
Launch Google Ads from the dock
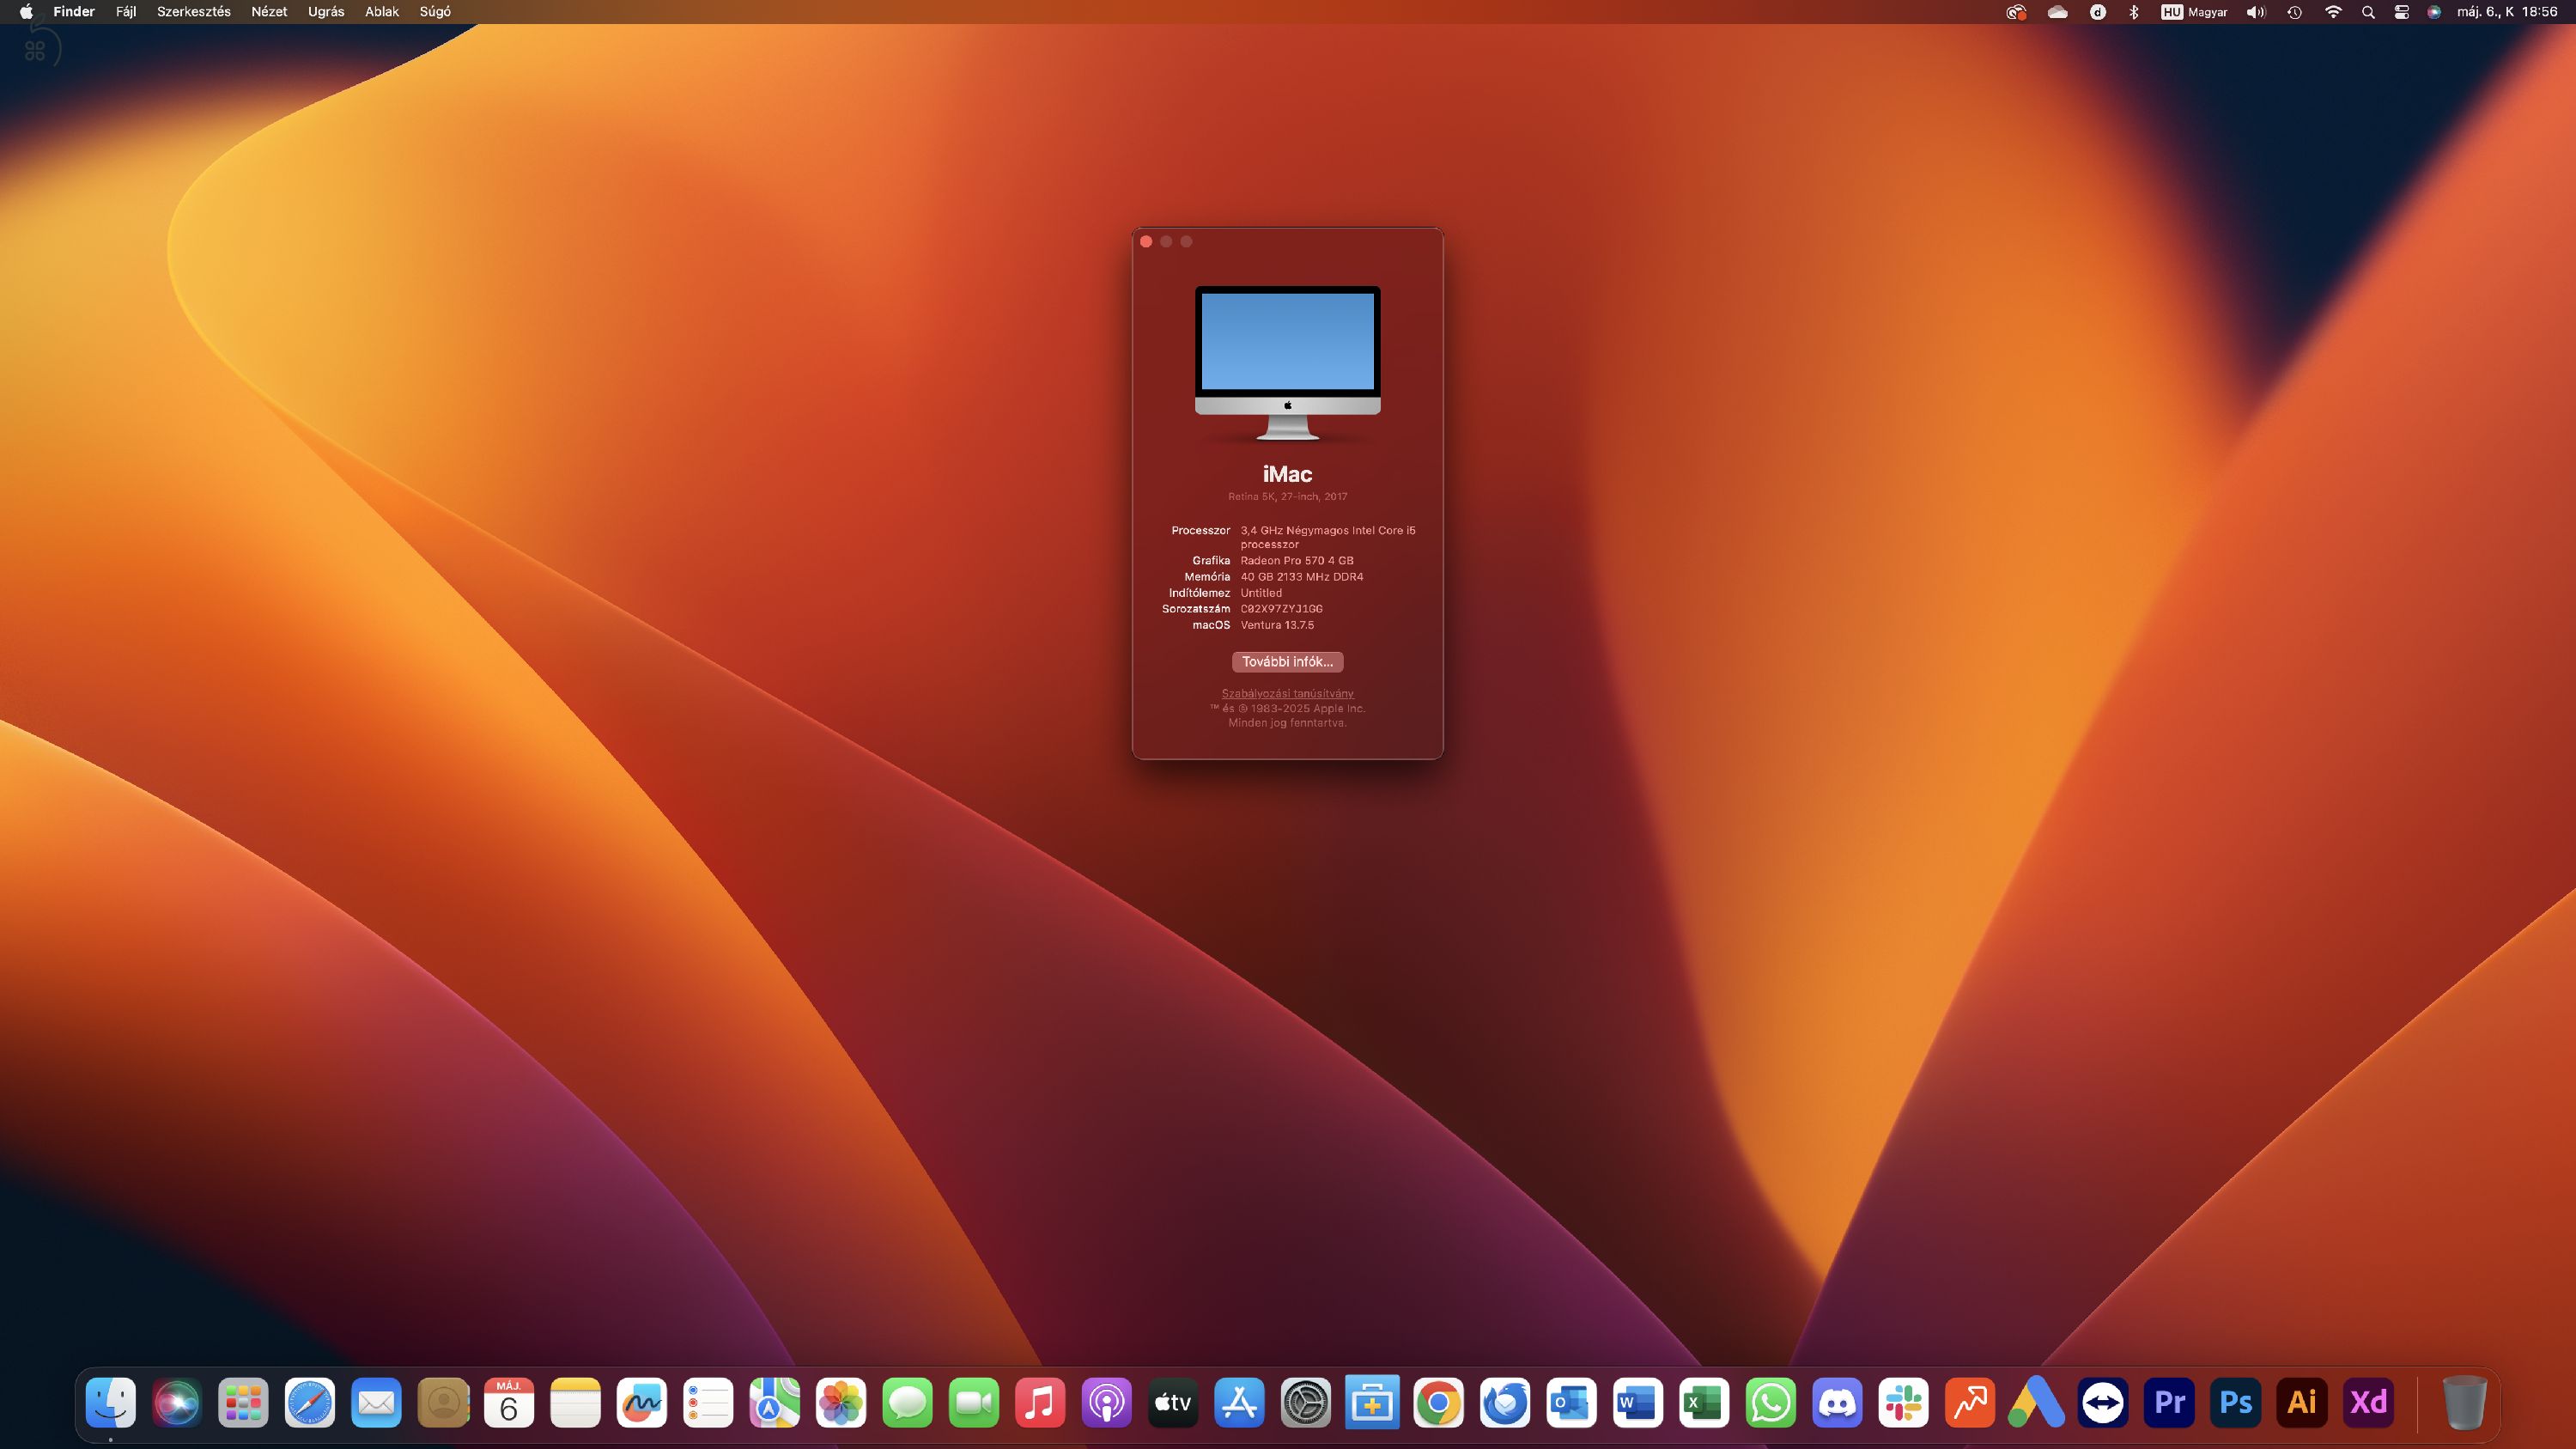(2036, 1402)
